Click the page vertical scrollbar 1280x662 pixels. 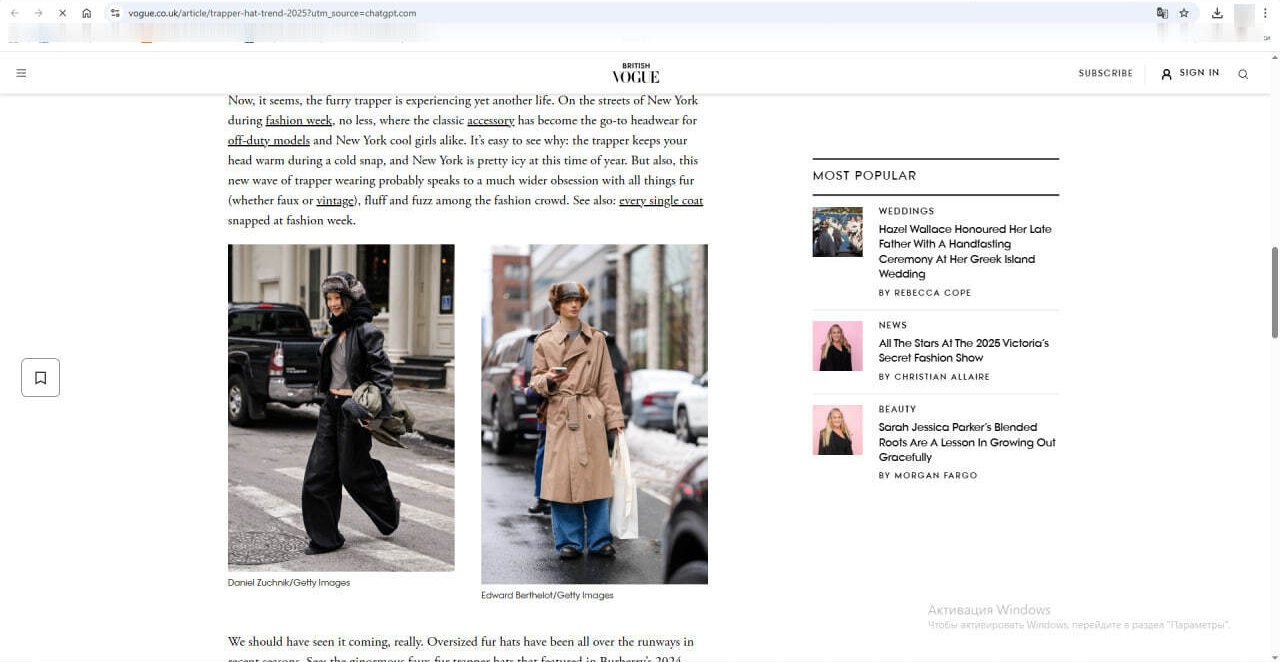tap(1273, 292)
